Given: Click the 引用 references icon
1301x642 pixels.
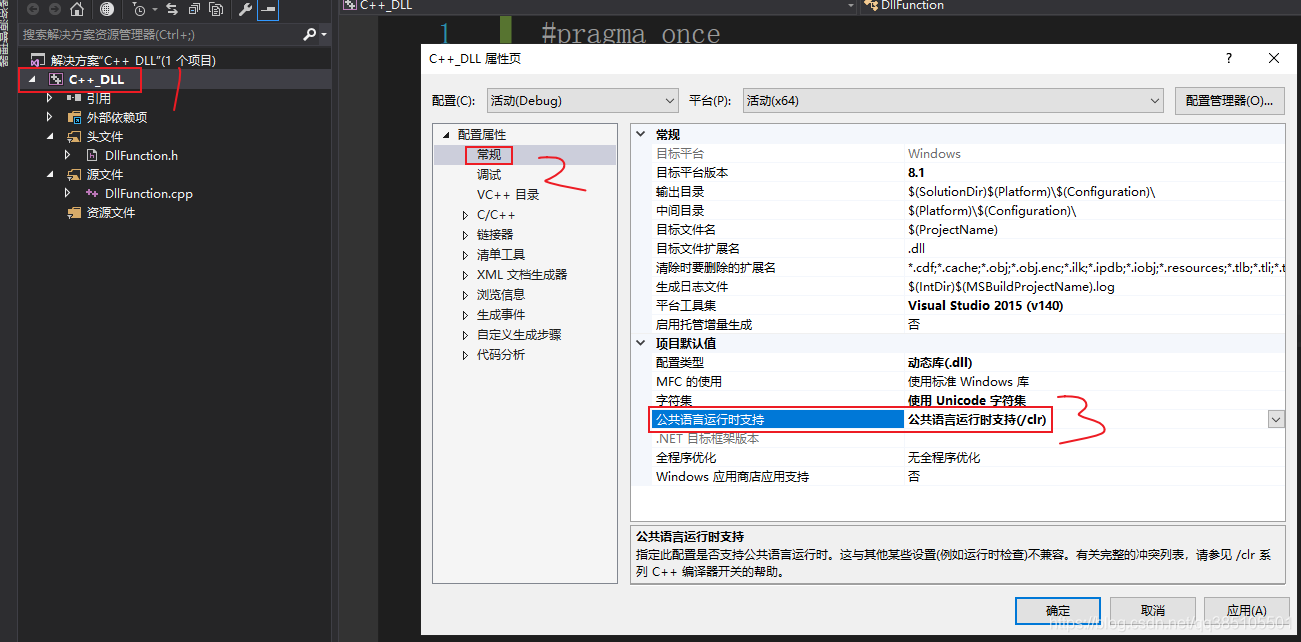Looking at the screenshot, I should click(x=74, y=98).
